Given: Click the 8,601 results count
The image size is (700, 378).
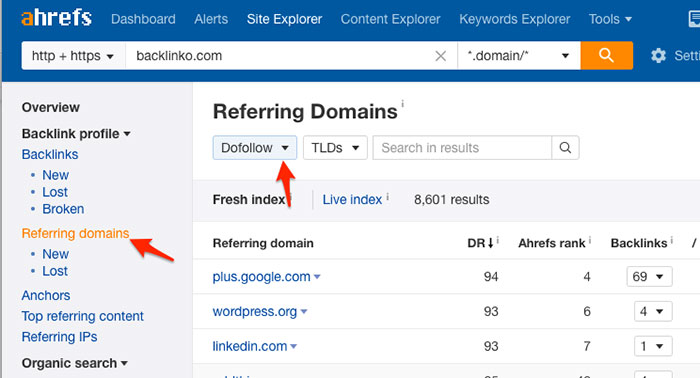Looking at the screenshot, I should pyautogui.click(x=451, y=199).
